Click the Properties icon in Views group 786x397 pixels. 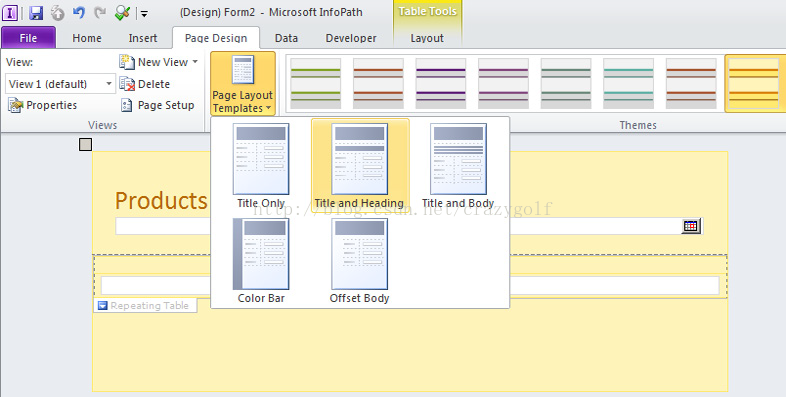[16, 105]
